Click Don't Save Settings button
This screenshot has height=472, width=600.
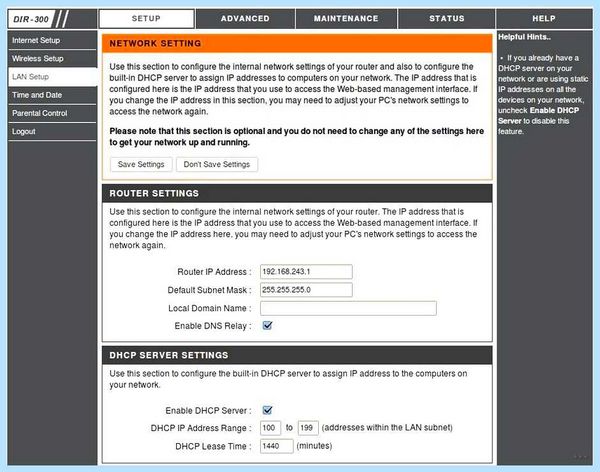click(217, 164)
